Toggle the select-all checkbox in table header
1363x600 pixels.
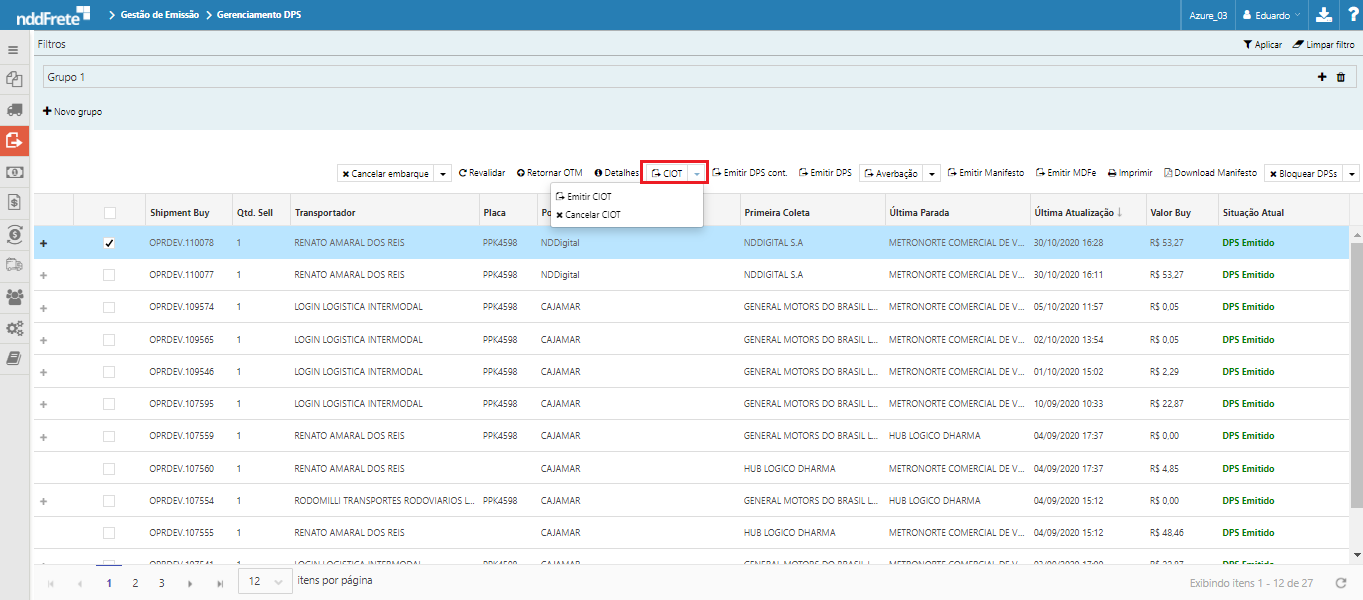click(x=109, y=213)
